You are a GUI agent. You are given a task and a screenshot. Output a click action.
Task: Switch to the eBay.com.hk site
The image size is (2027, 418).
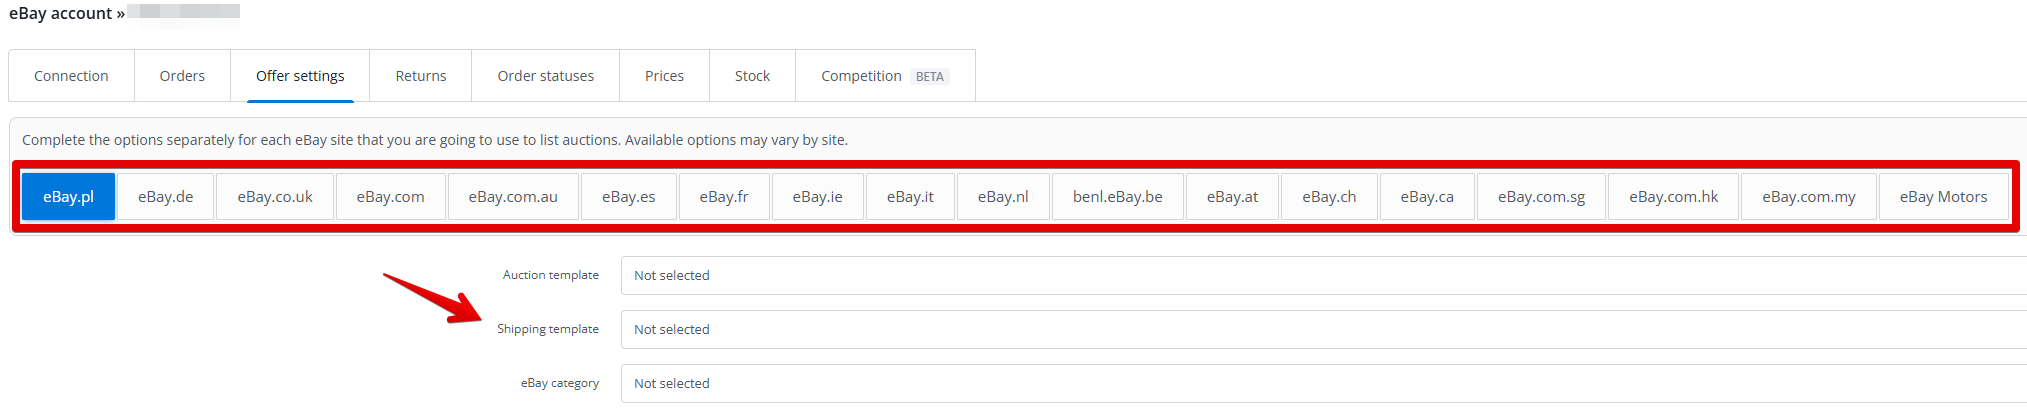click(x=1673, y=197)
